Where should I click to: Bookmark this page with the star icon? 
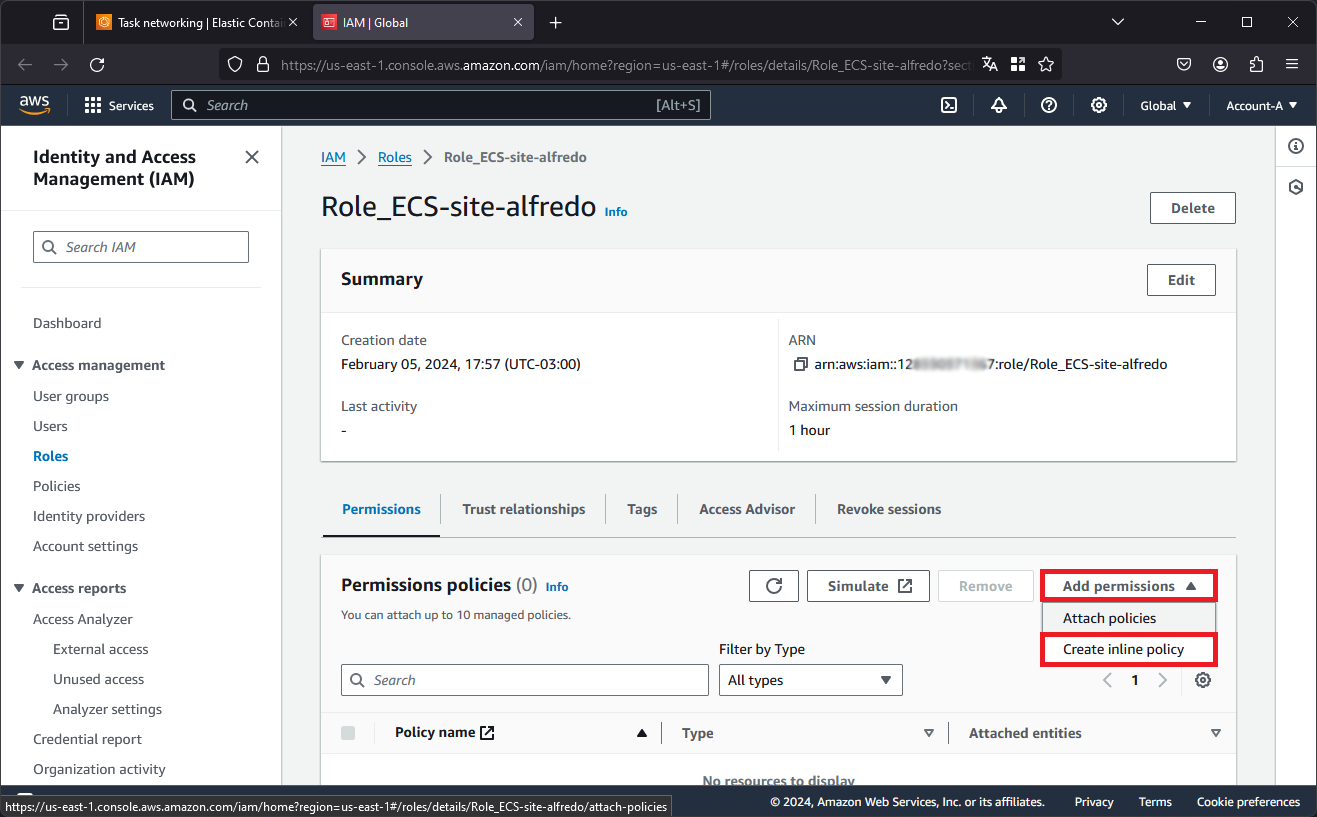[x=1046, y=64]
